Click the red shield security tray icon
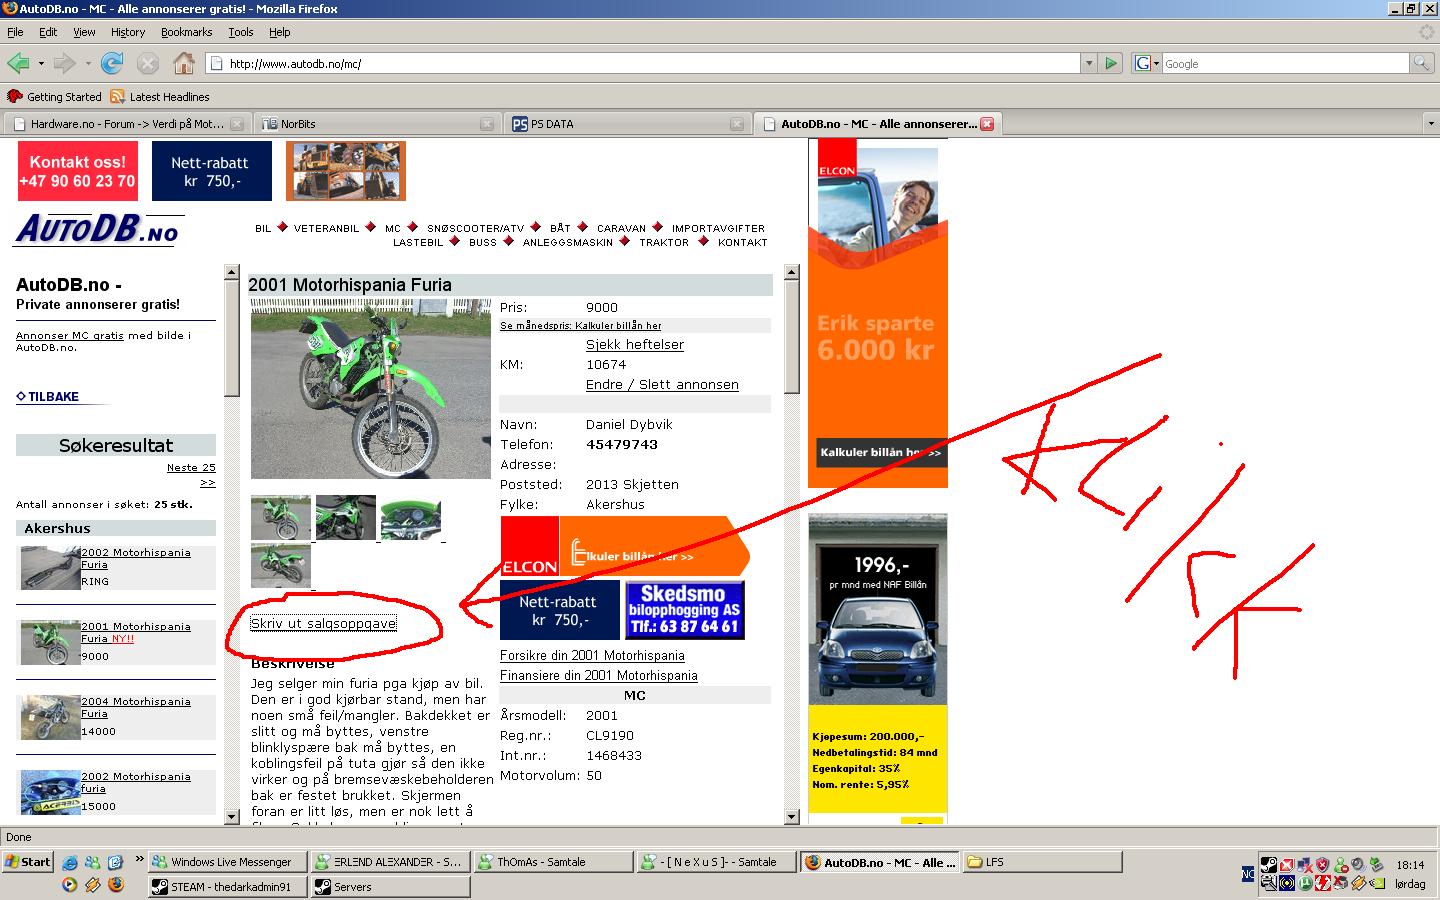Screen dimensions: 1440x900 (x=1322, y=865)
